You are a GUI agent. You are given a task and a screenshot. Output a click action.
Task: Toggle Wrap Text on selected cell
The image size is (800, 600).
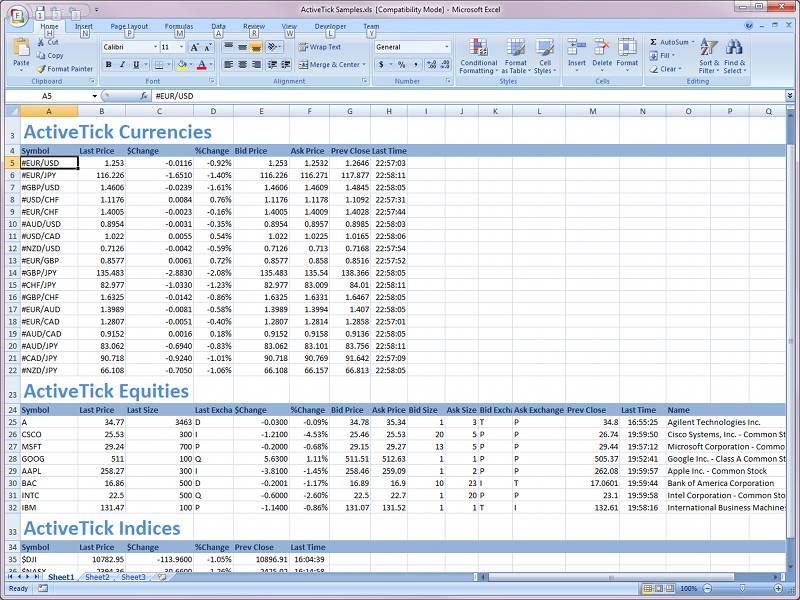[x=319, y=47]
